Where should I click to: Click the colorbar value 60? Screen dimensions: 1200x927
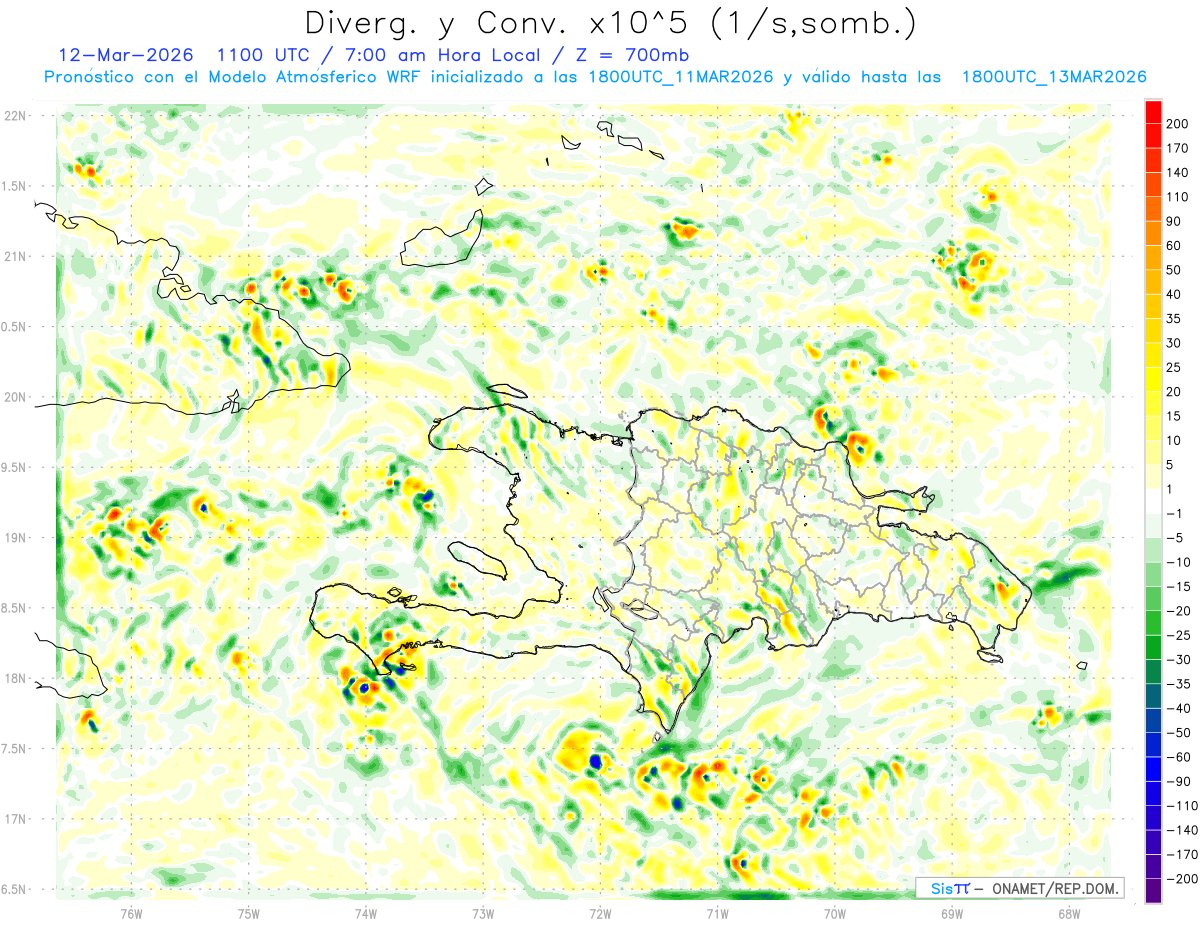(1174, 246)
